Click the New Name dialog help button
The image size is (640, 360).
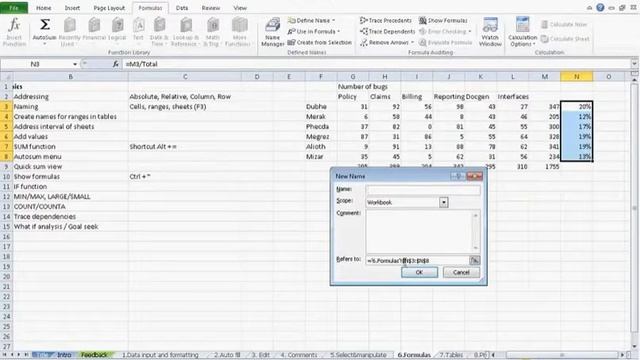click(458, 176)
